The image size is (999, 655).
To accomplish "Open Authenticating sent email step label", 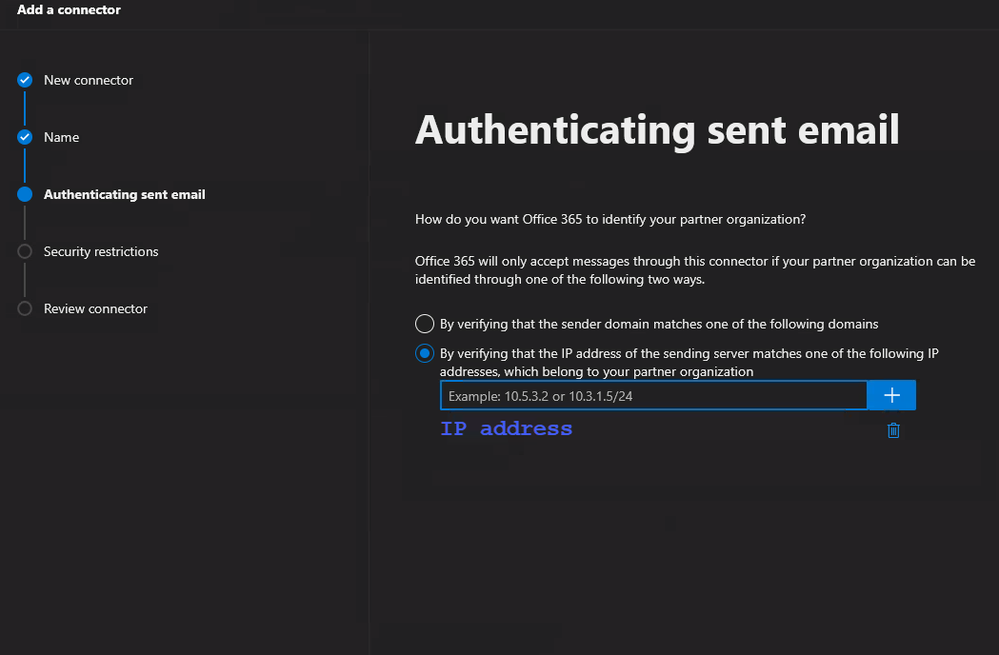I will point(124,194).
